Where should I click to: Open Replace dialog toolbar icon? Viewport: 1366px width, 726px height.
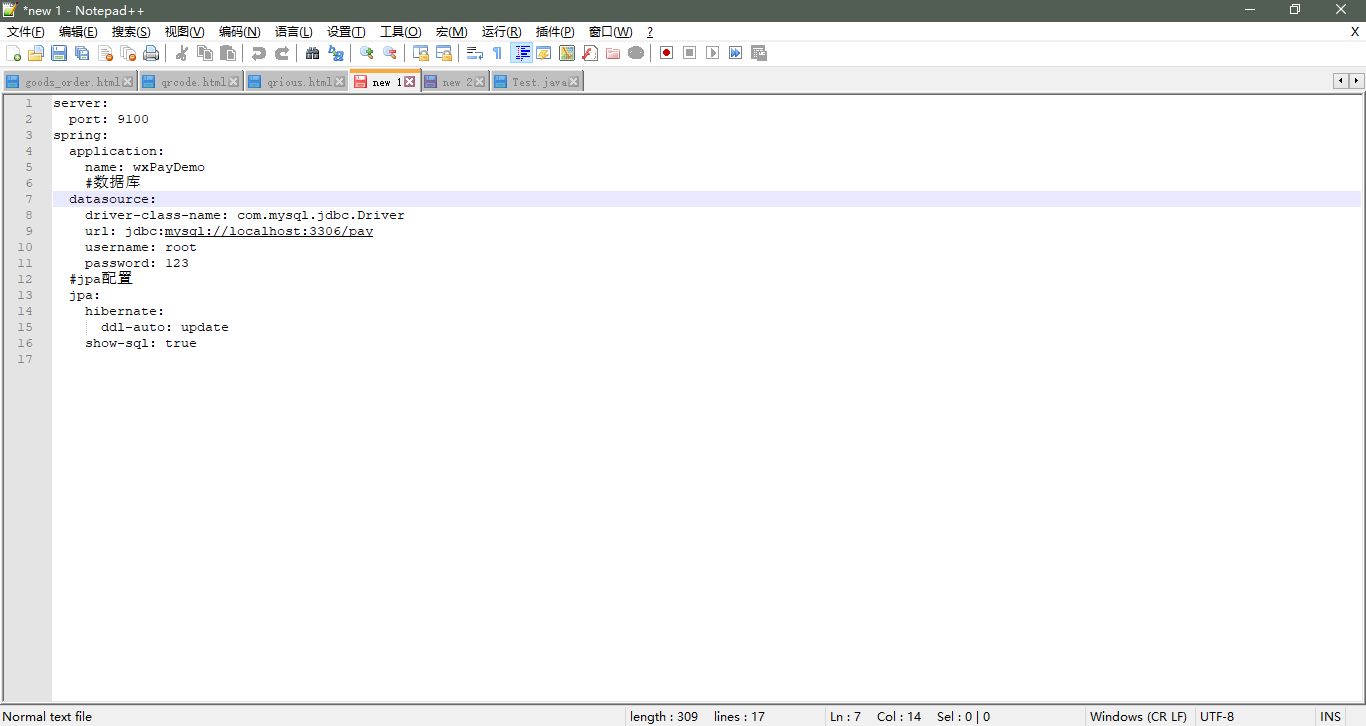(x=336, y=53)
